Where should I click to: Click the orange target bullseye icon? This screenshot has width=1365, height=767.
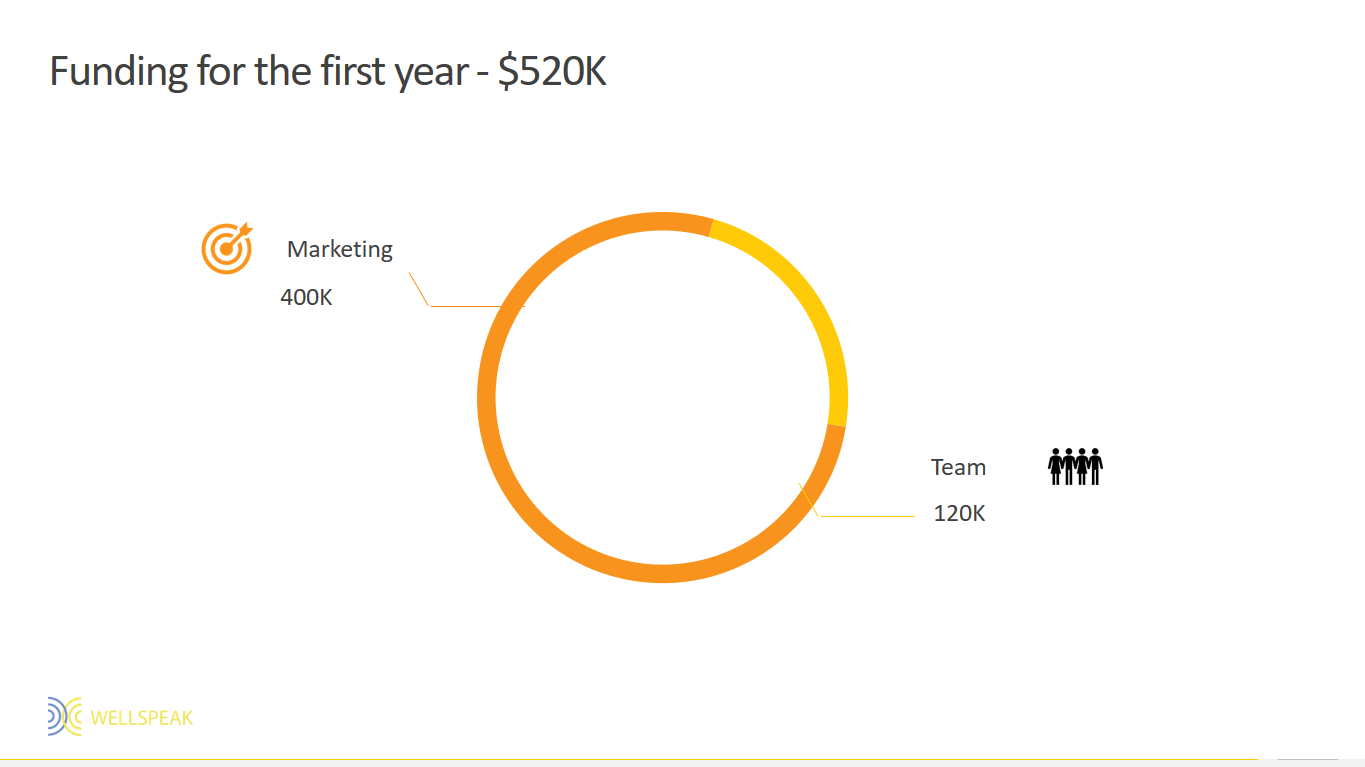(x=227, y=248)
